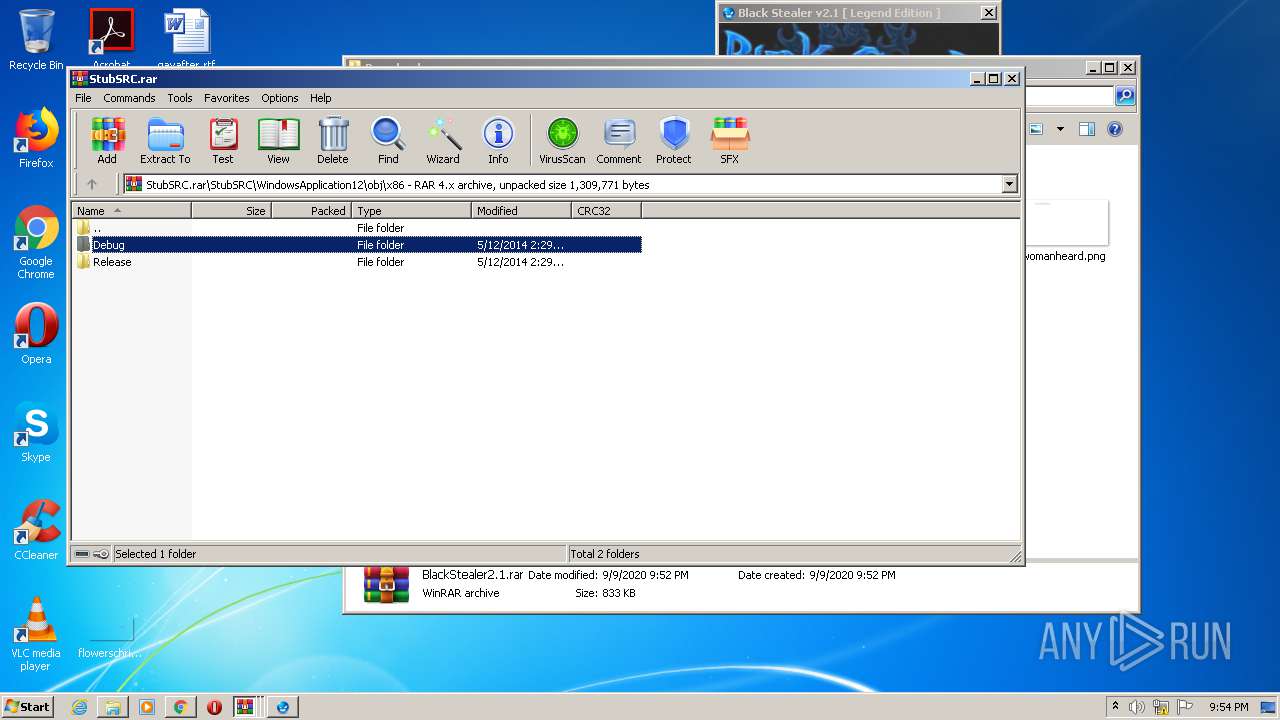Image resolution: width=1280 pixels, height=720 pixels.
Task: Sort by CRC32 column header
Action: pos(606,211)
